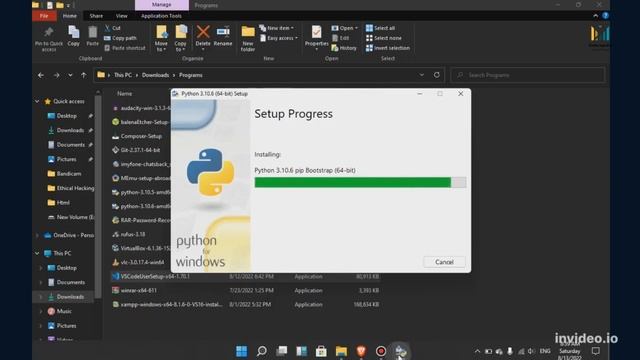Image resolution: width=640 pixels, height=360 pixels.
Task: Switch to the Share ribbon tab
Action: tap(96, 16)
